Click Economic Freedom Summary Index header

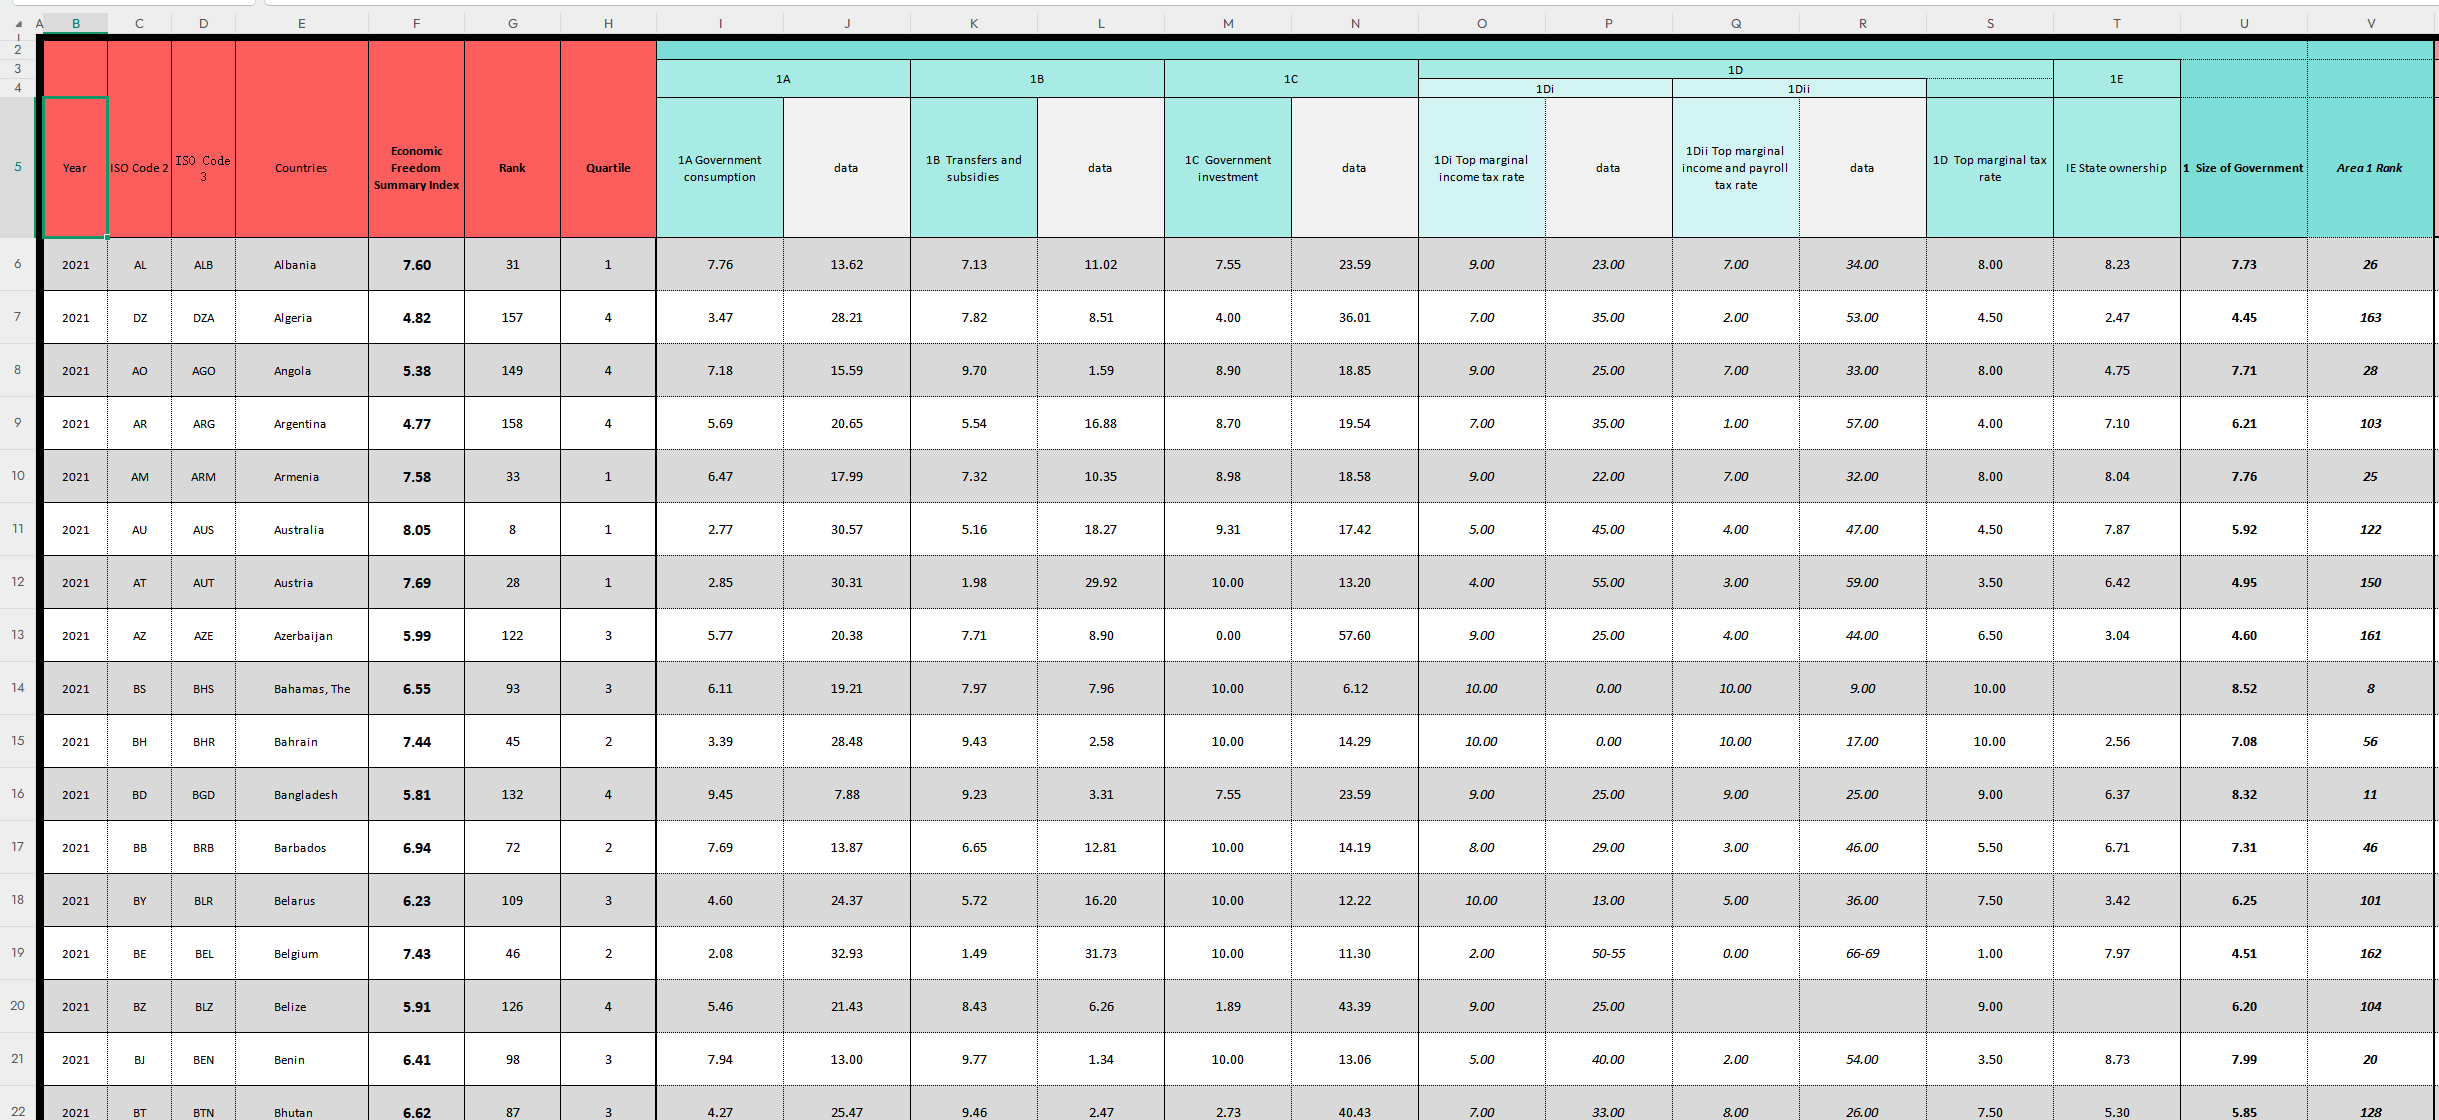tap(416, 168)
